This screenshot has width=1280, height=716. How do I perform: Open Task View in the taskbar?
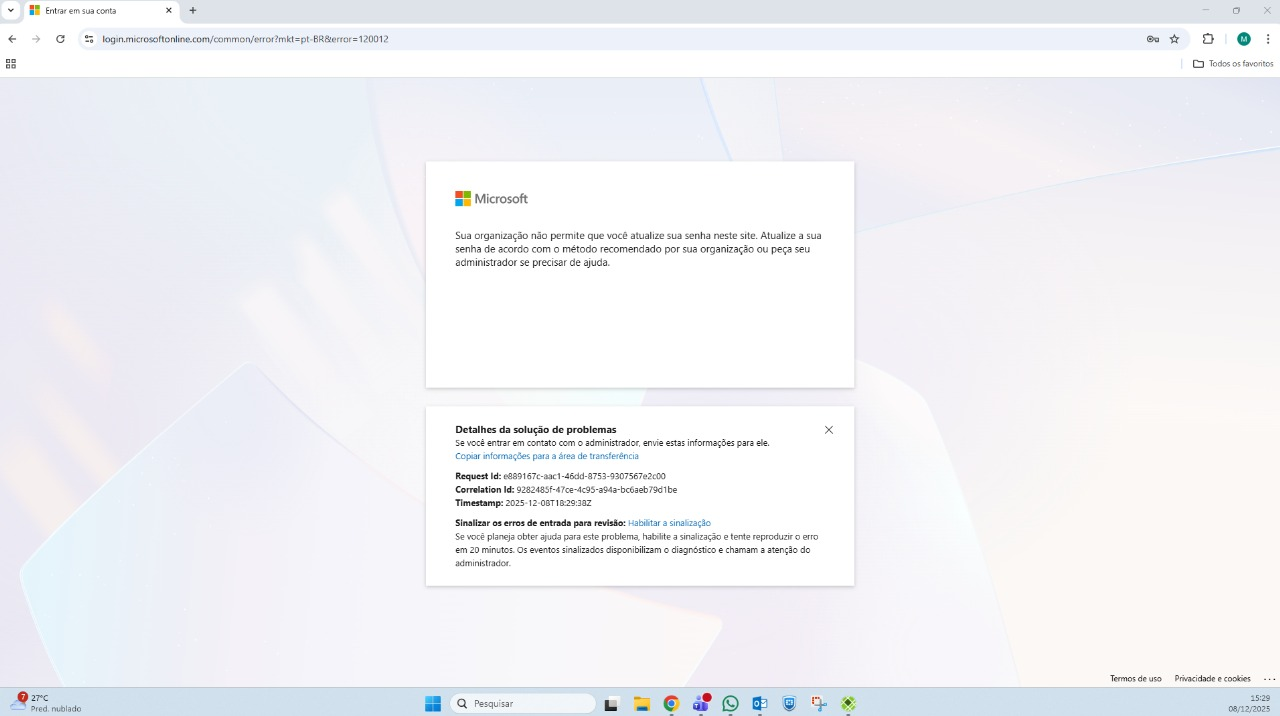coord(612,704)
